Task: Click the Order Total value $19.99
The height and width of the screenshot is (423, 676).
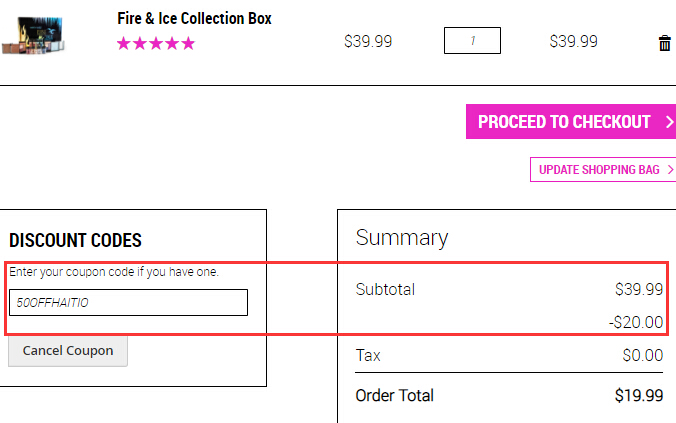Action: (x=639, y=395)
